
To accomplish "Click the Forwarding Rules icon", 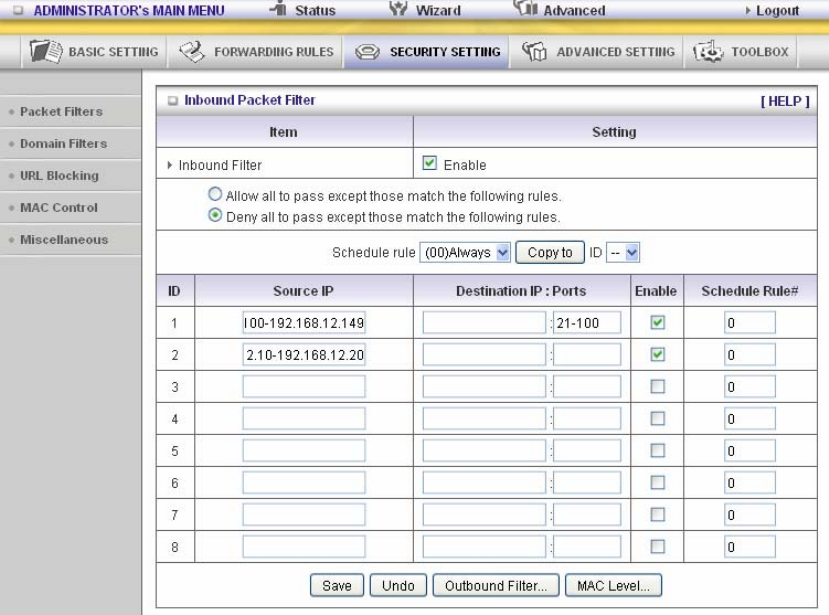I will (191, 51).
